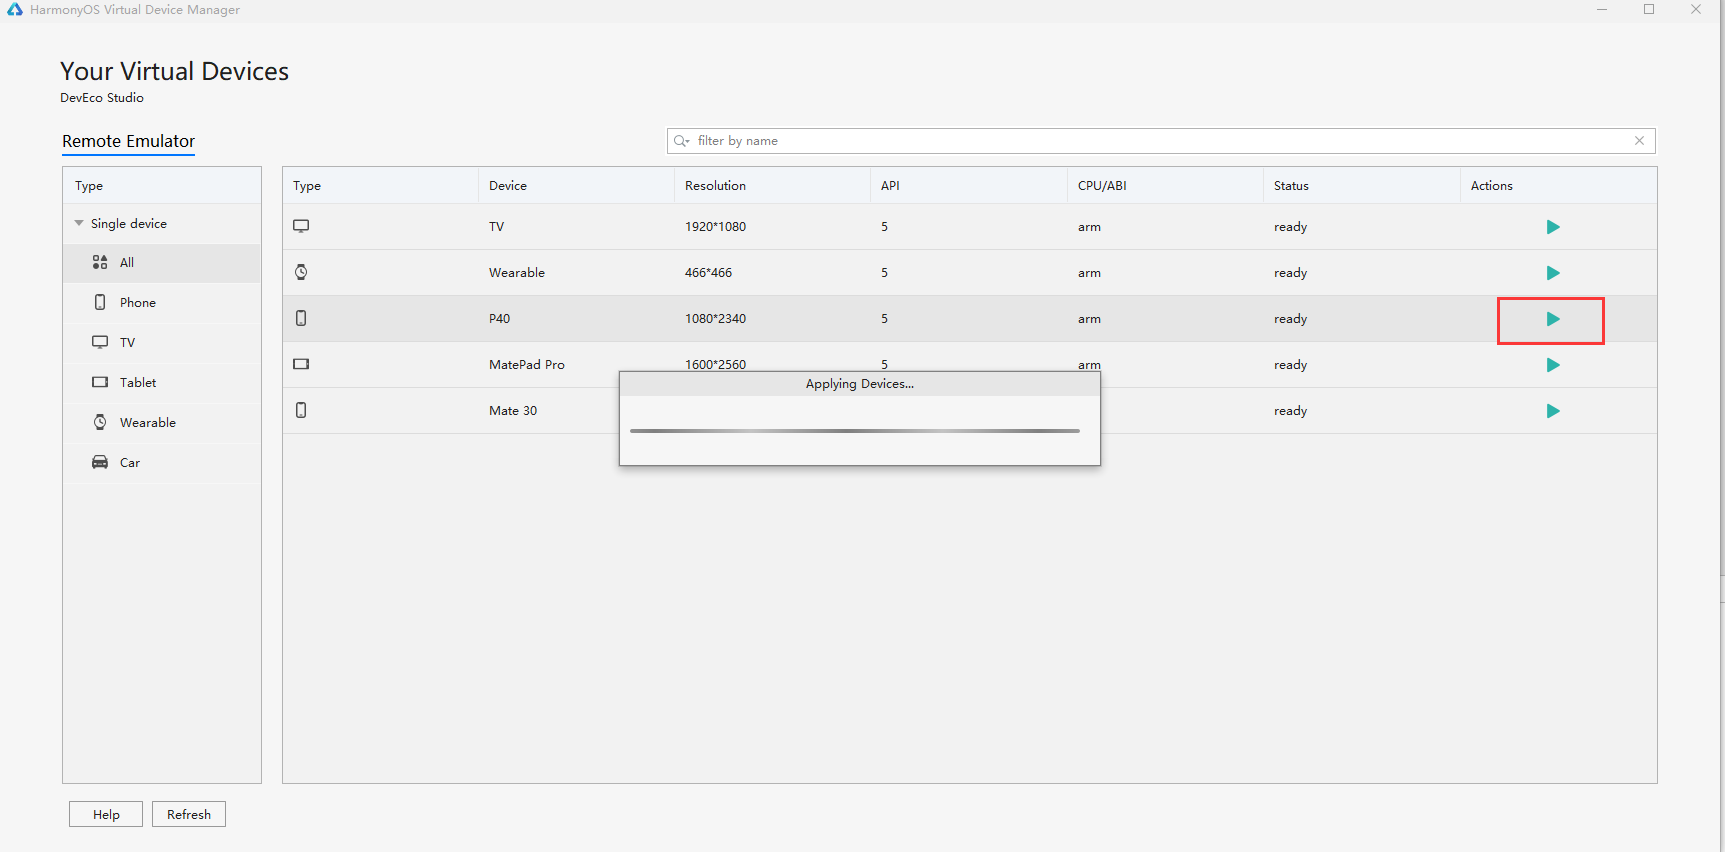This screenshot has width=1725, height=852.
Task: Click the Help button
Action: 106,814
